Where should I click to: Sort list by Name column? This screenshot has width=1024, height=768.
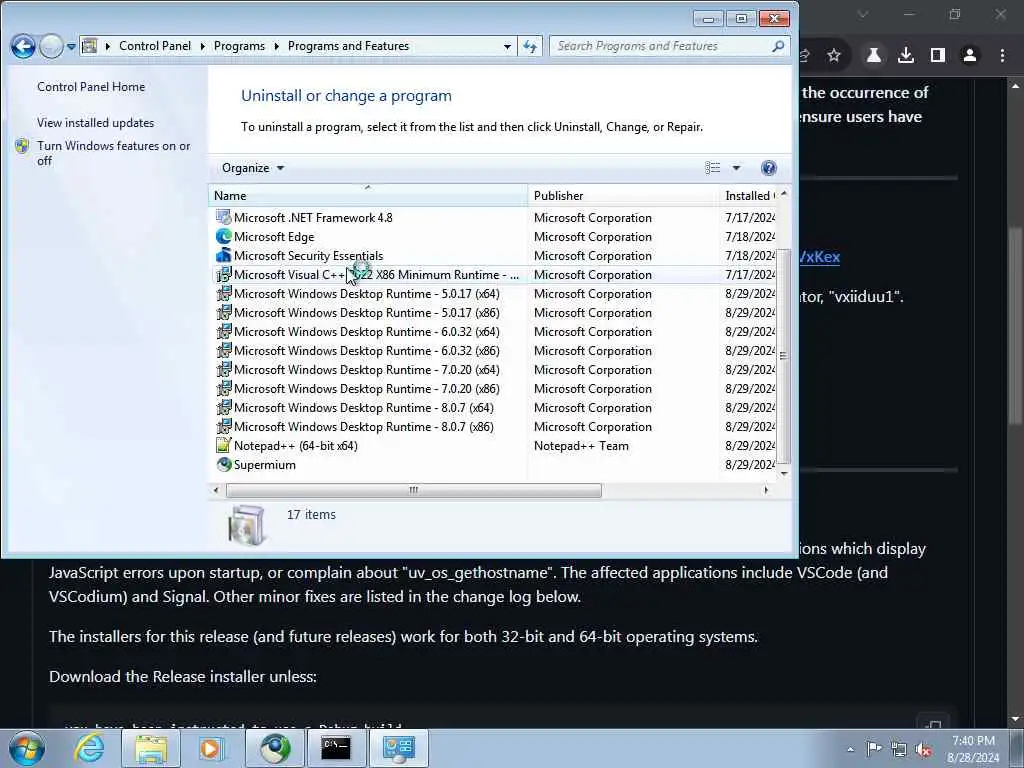368,195
